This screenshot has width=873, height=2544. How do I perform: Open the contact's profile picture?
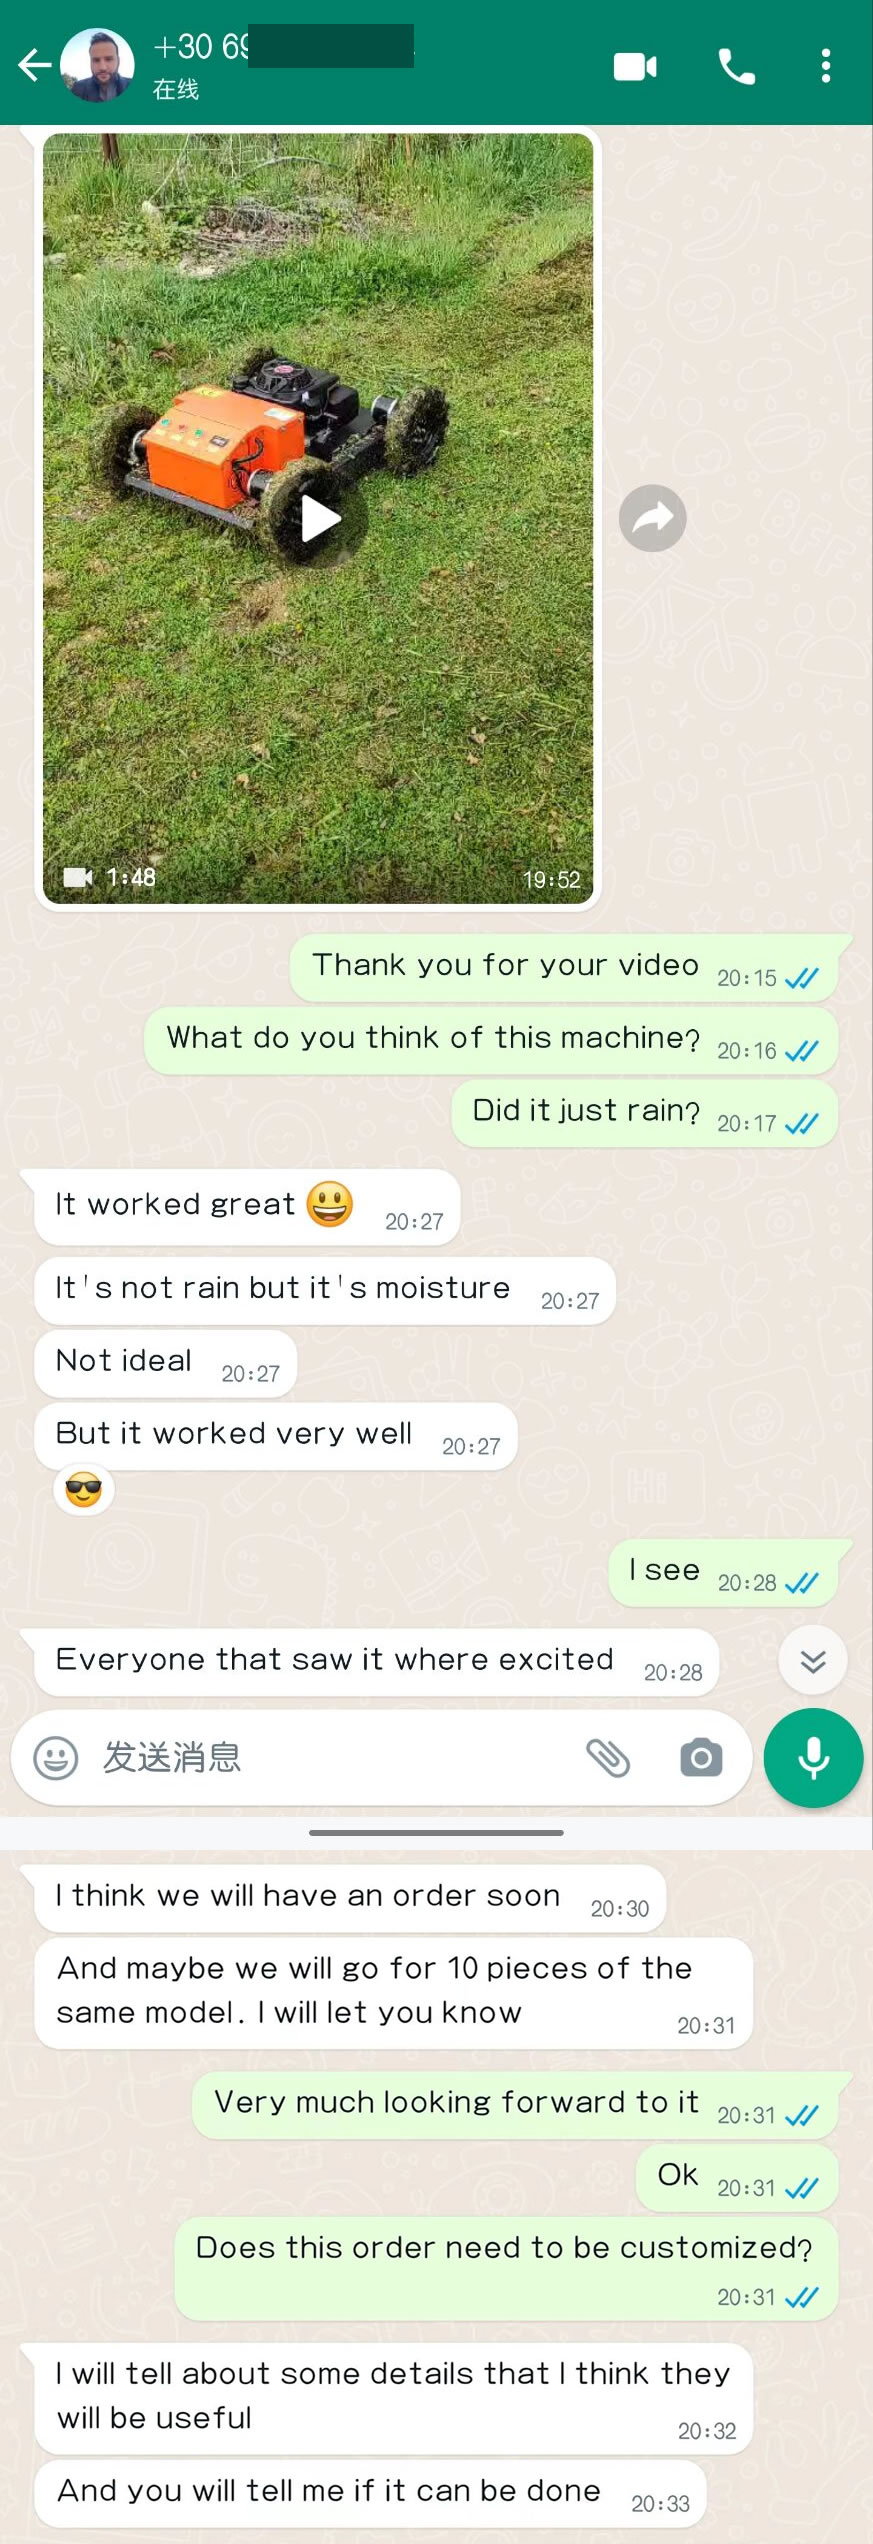click(x=97, y=66)
